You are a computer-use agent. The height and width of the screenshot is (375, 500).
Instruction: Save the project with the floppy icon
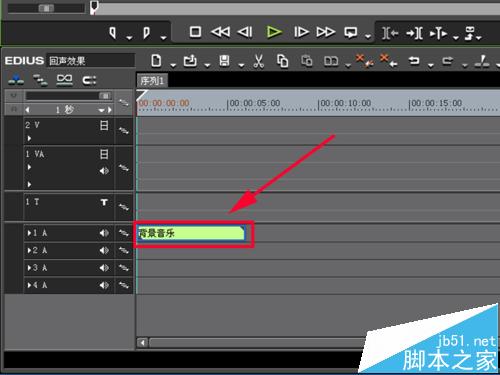(224, 61)
